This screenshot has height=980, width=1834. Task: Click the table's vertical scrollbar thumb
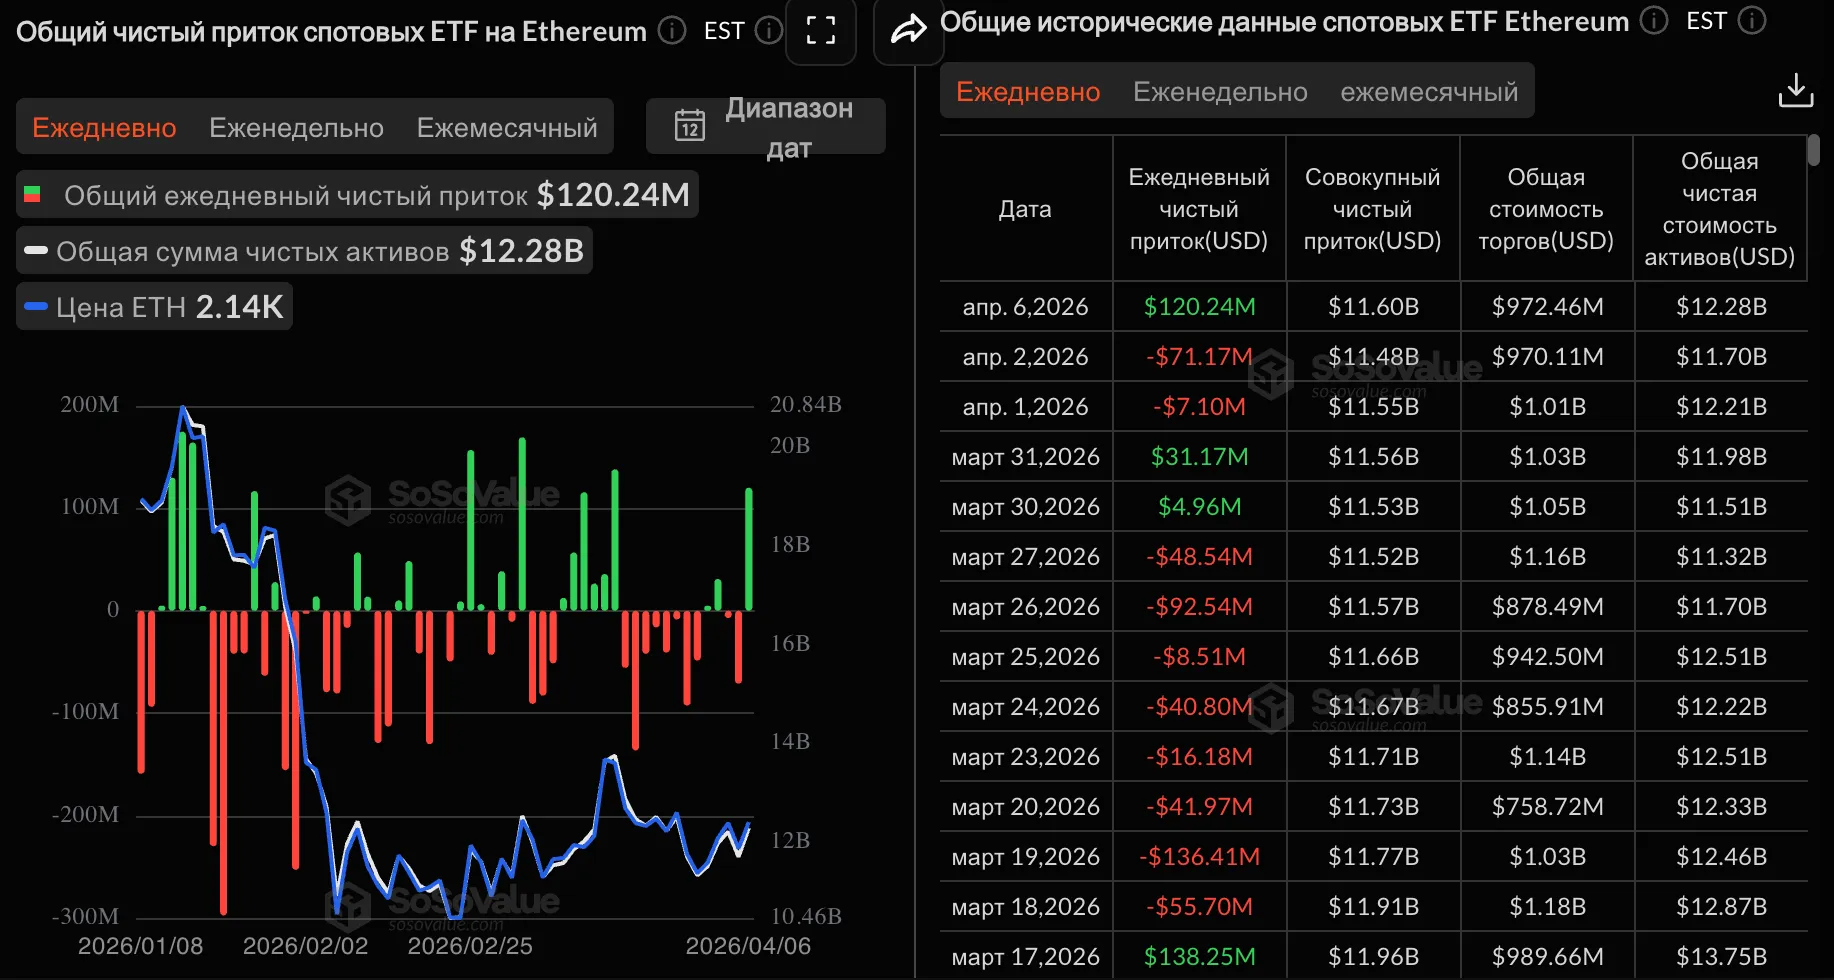pyautogui.click(x=1814, y=151)
